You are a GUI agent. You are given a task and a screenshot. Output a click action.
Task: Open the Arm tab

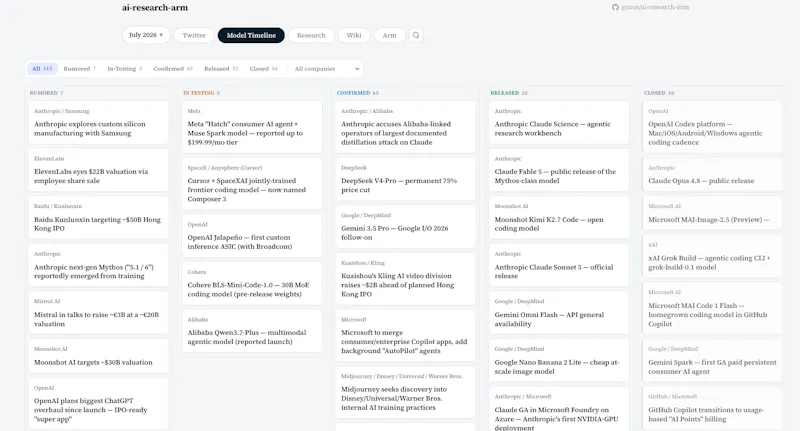click(x=389, y=35)
